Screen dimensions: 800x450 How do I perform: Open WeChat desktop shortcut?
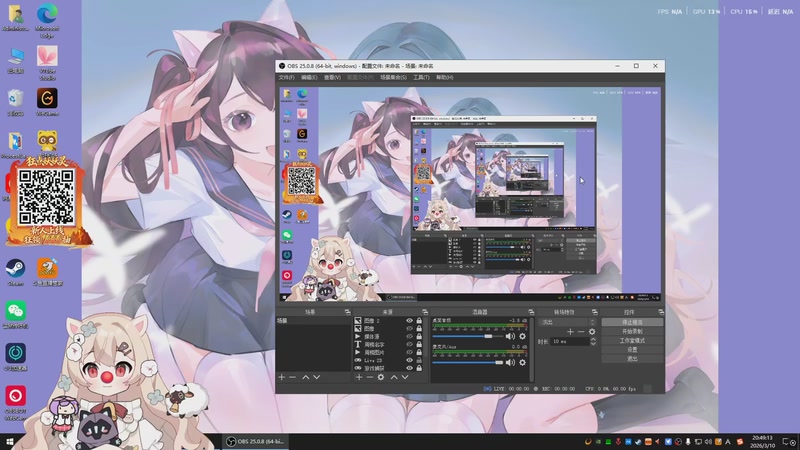15,315
